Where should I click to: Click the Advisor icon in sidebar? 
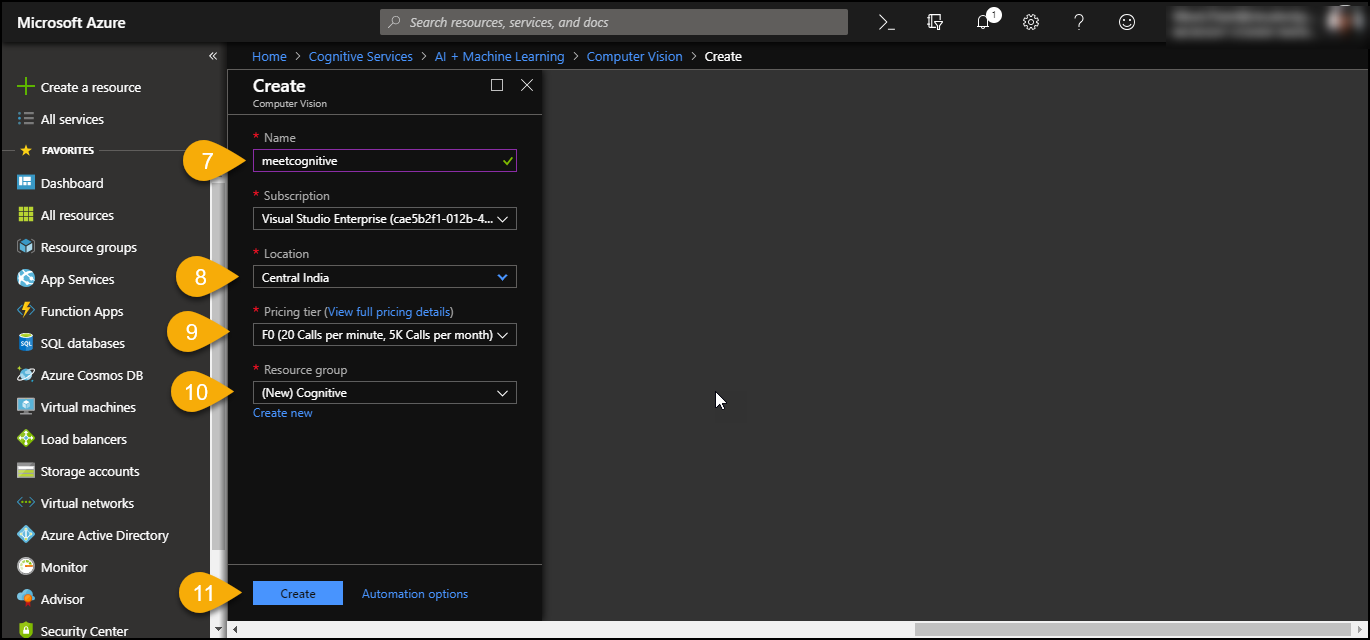click(x=26, y=599)
